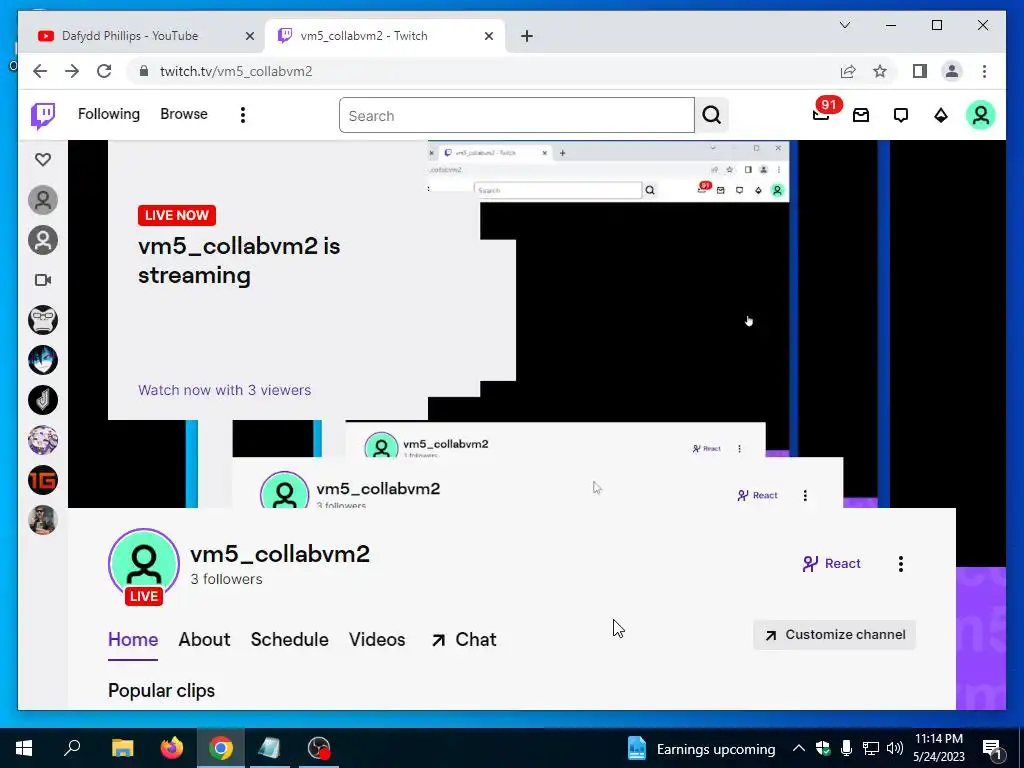Switch to the Dafydd Phillips YouTube tab
Image resolution: width=1024 pixels, height=768 pixels.
coord(130,36)
